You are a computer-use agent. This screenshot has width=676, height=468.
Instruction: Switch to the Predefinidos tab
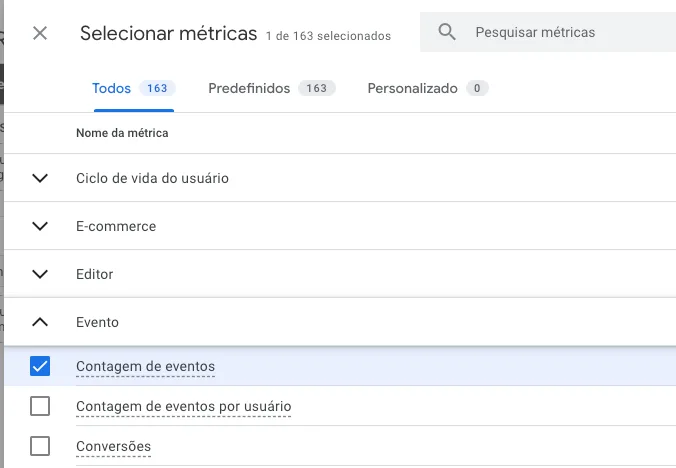click(x=249, y=88)
